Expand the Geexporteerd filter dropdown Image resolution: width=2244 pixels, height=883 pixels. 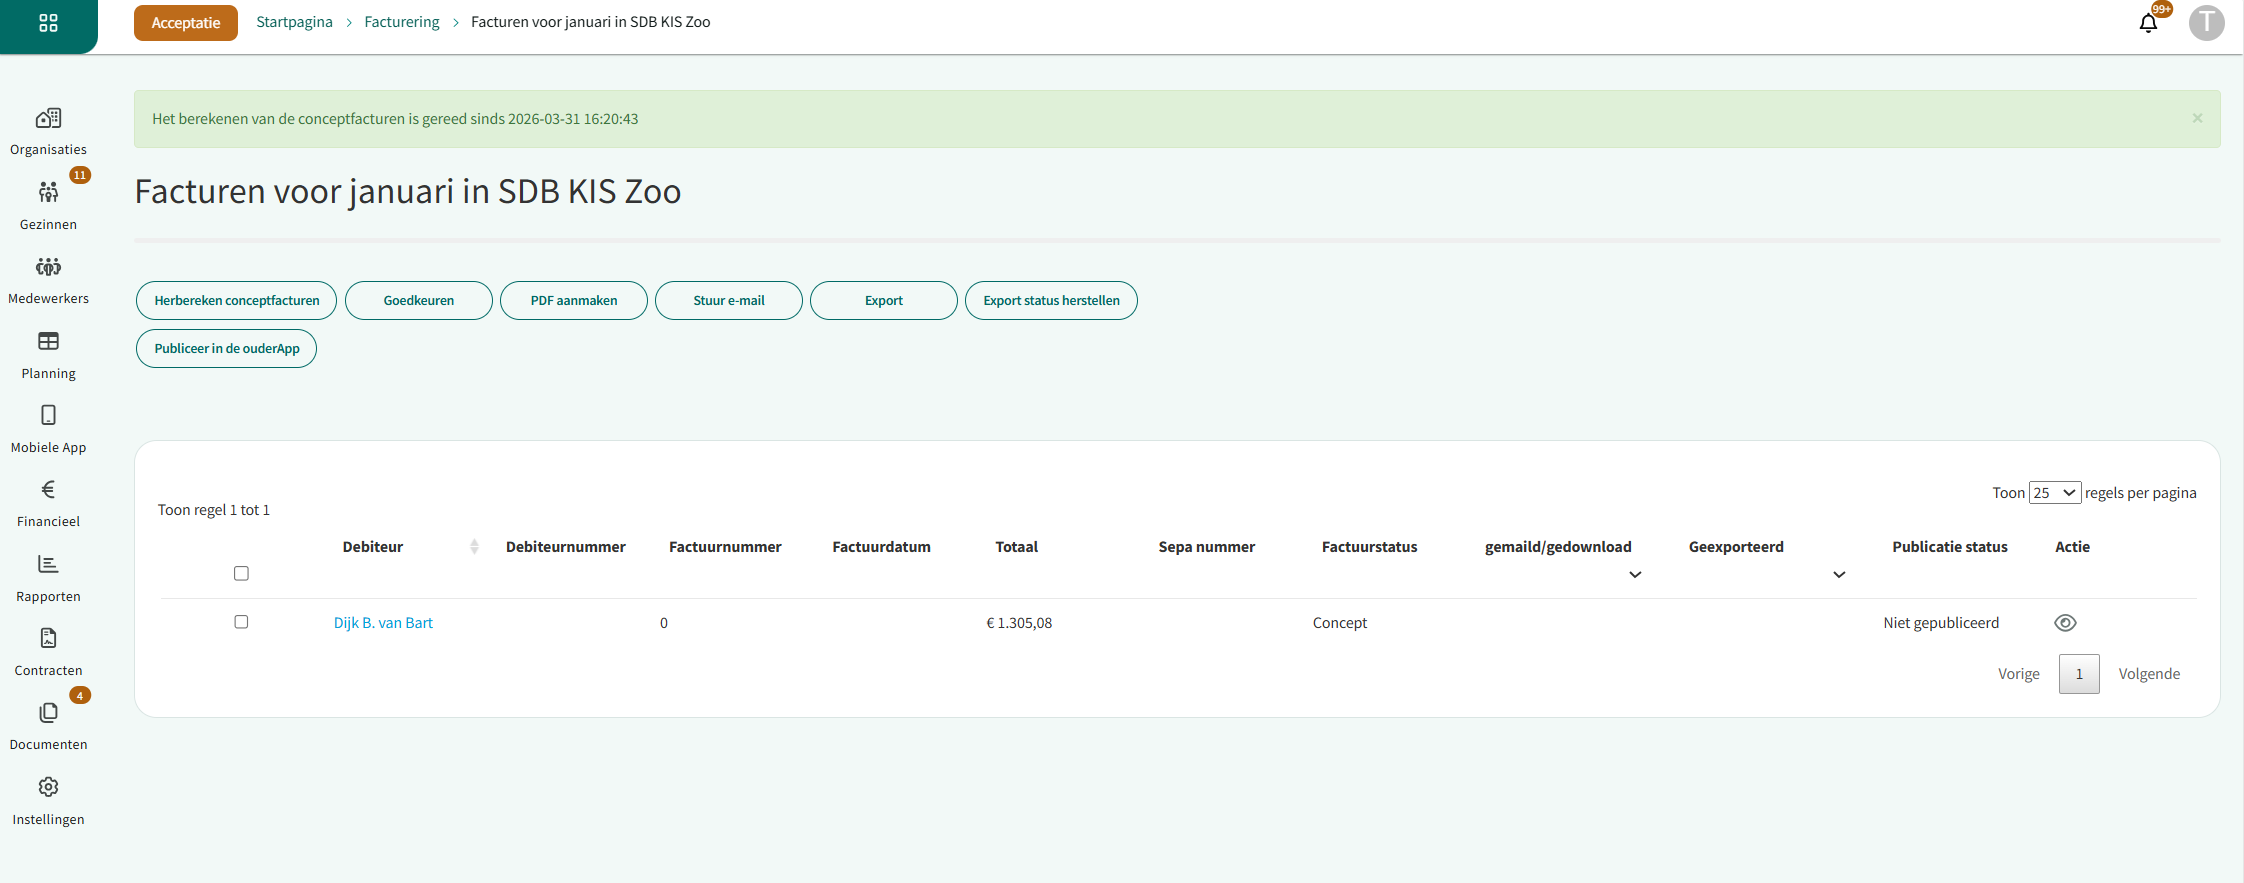point(1839,575)
